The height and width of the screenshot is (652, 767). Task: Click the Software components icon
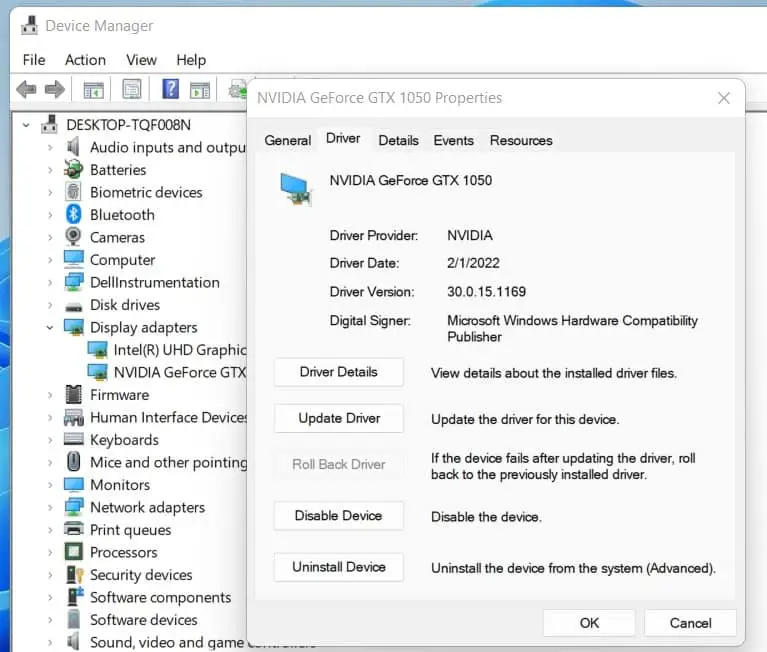(x=75, y=596)
